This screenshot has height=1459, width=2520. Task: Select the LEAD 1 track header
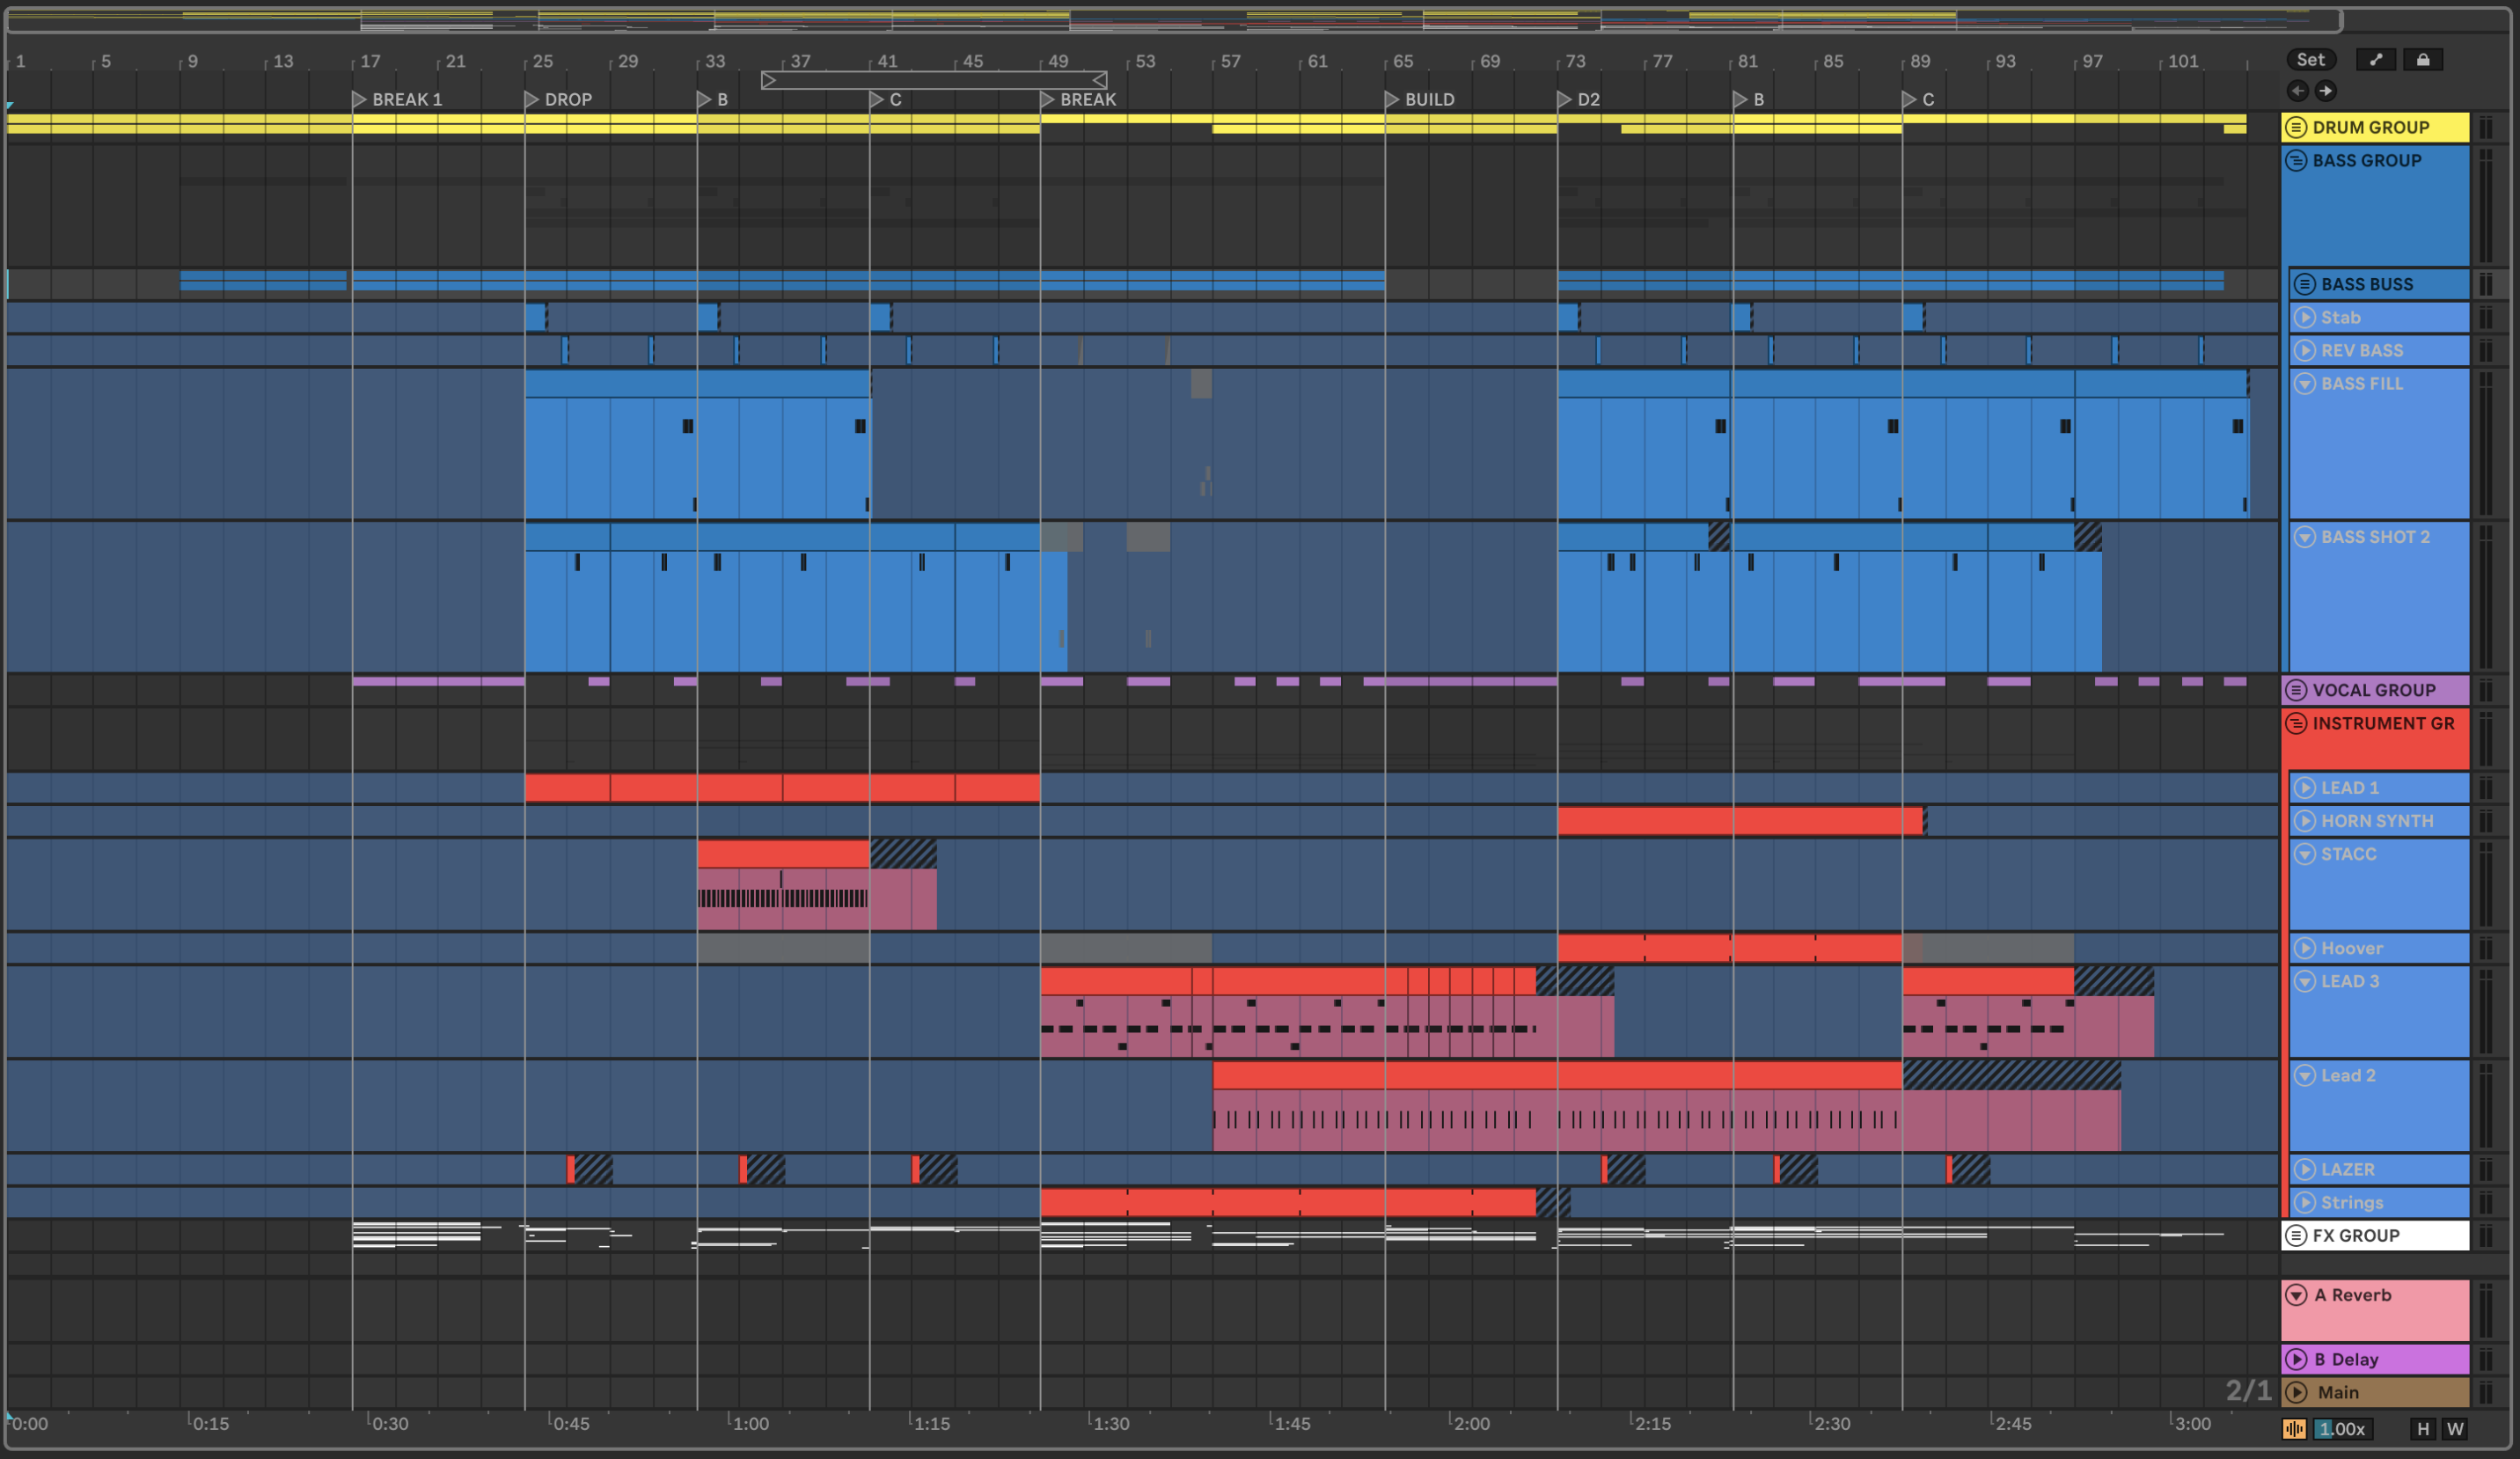(2400, 788)
